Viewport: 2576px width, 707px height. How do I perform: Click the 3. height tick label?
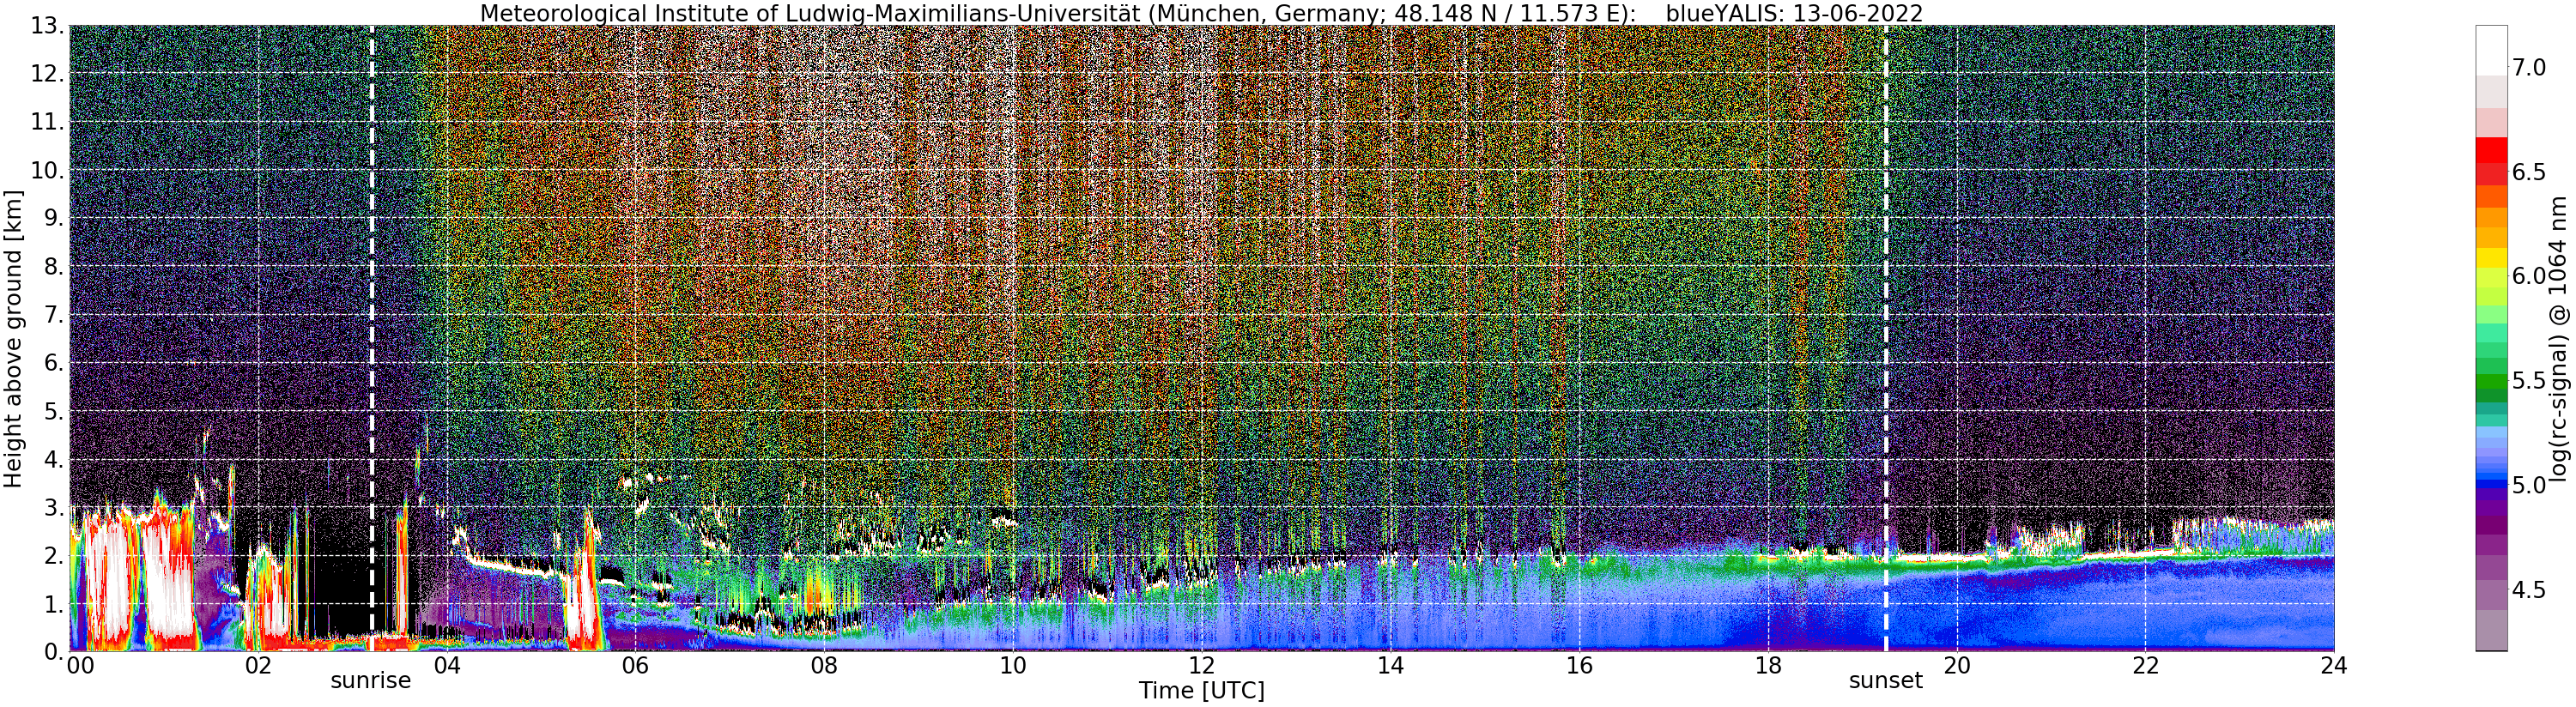(55, 507)
